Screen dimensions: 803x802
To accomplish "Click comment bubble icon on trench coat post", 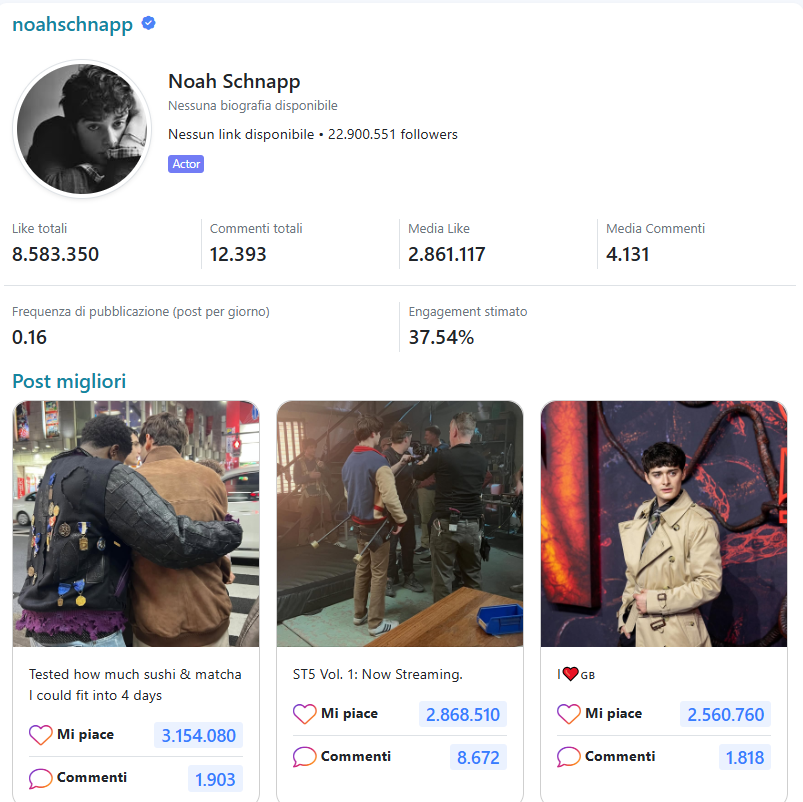I will coord(568,757).
